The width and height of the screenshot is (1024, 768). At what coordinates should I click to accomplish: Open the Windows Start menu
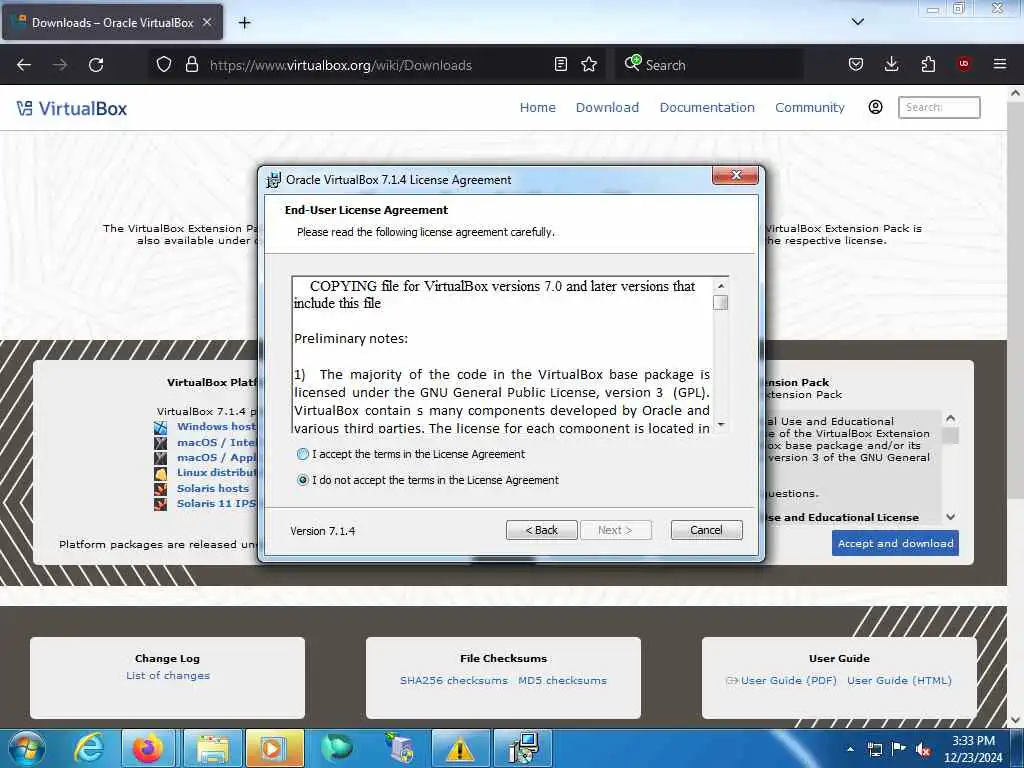[26, 748]
